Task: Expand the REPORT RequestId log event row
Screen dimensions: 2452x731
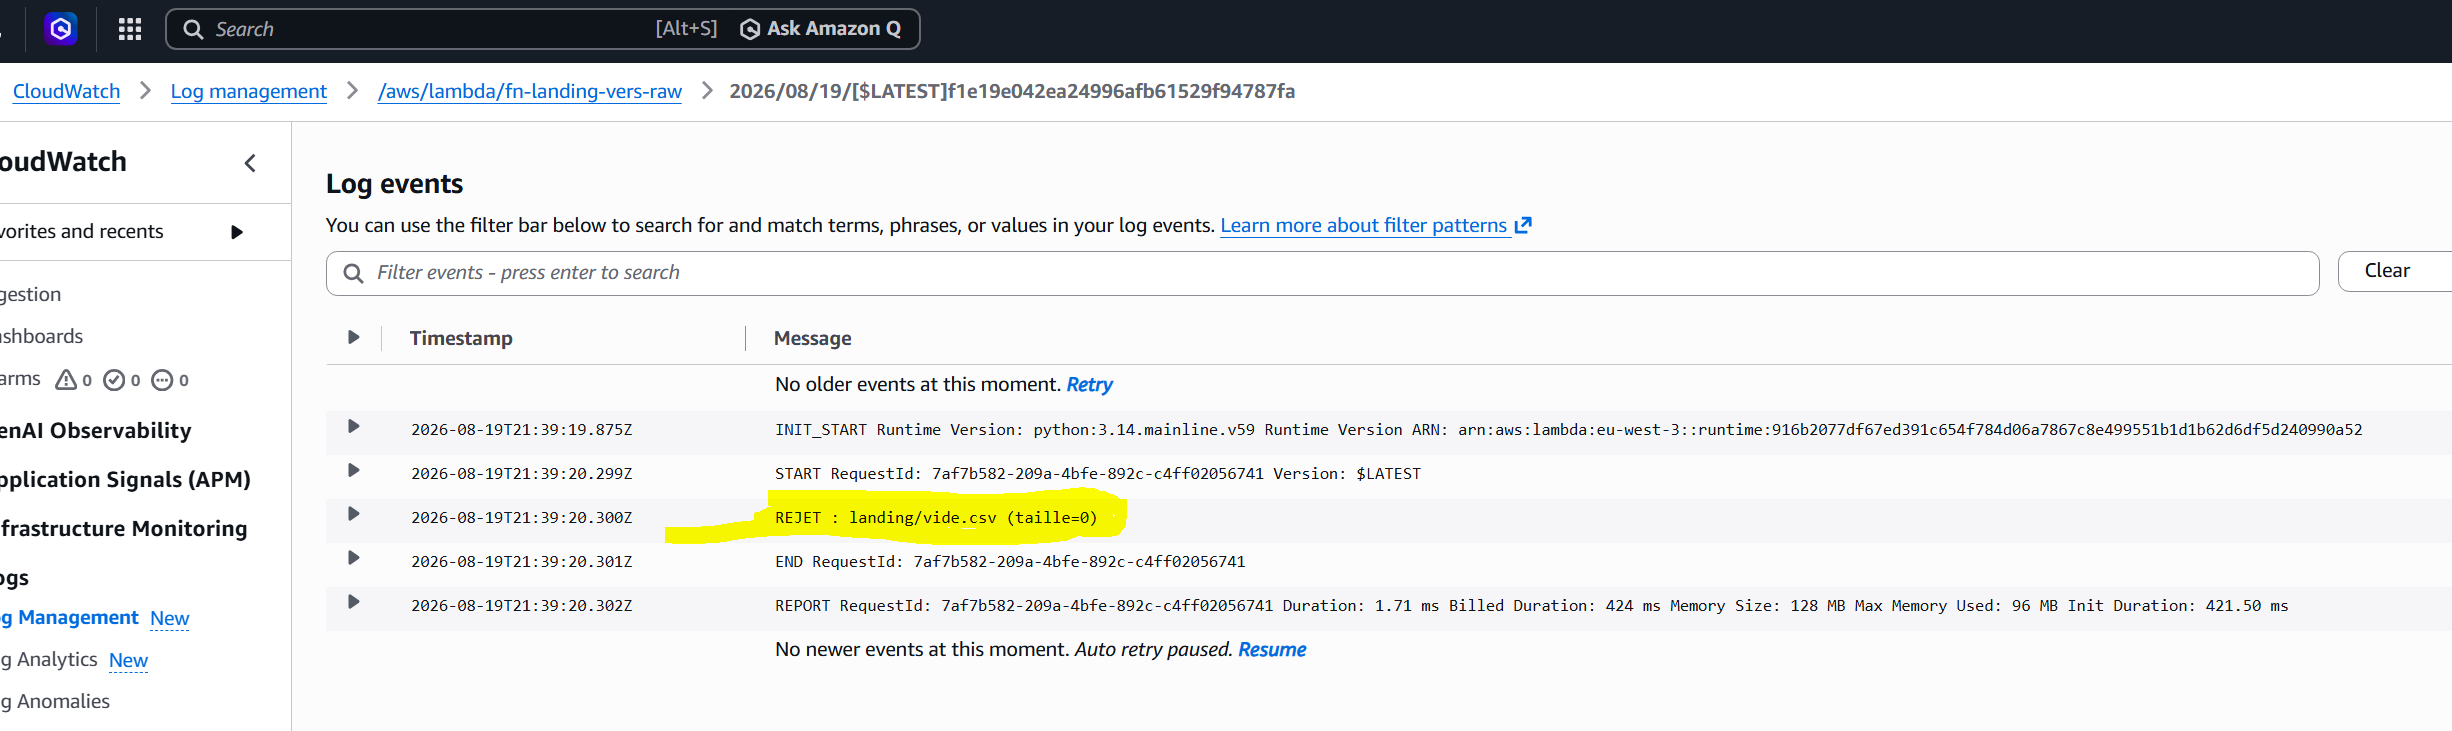Action: click(x=353, y=602)
